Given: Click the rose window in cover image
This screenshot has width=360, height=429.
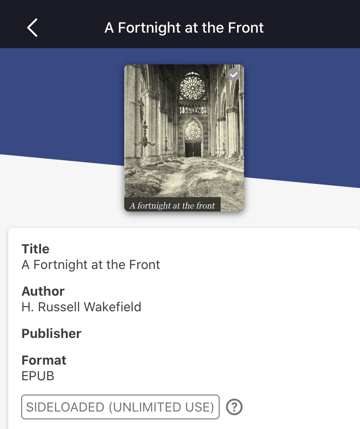Looking at the screenshot, I should 192,87.
